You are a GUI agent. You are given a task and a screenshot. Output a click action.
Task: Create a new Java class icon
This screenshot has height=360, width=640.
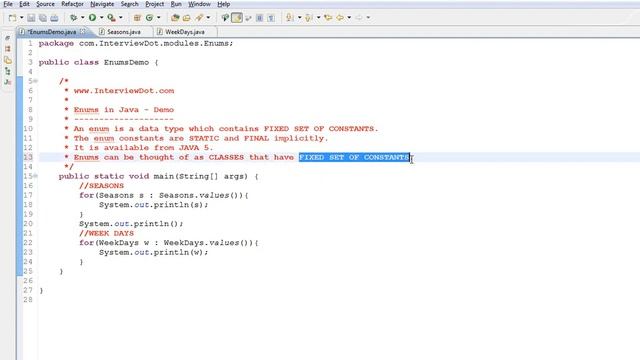click(x=149, y=18)
